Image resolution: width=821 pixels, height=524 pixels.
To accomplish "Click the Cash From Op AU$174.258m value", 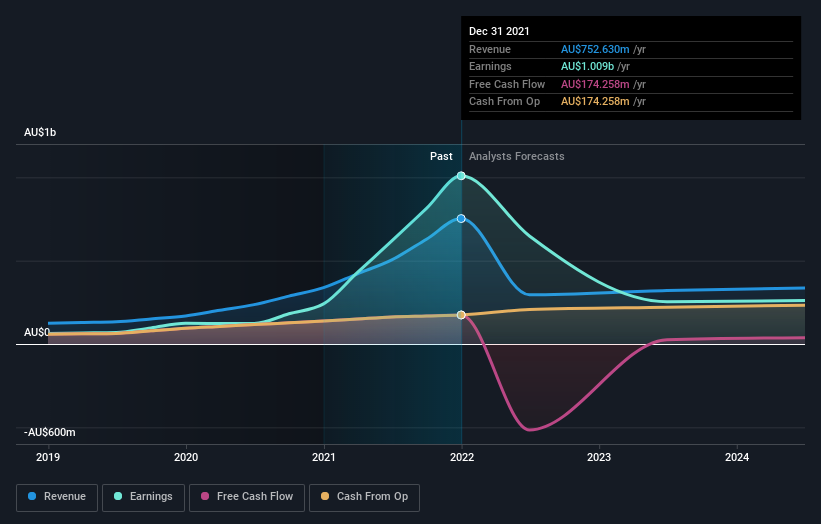I will [x=595, y=102].
